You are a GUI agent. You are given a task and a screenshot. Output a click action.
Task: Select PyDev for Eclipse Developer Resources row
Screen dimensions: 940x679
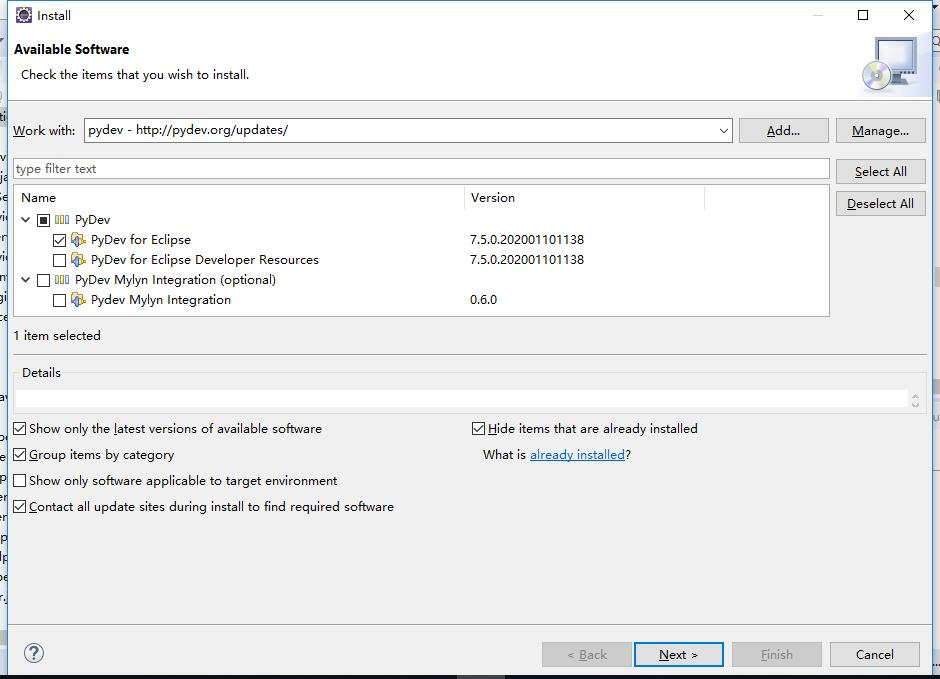205,259
